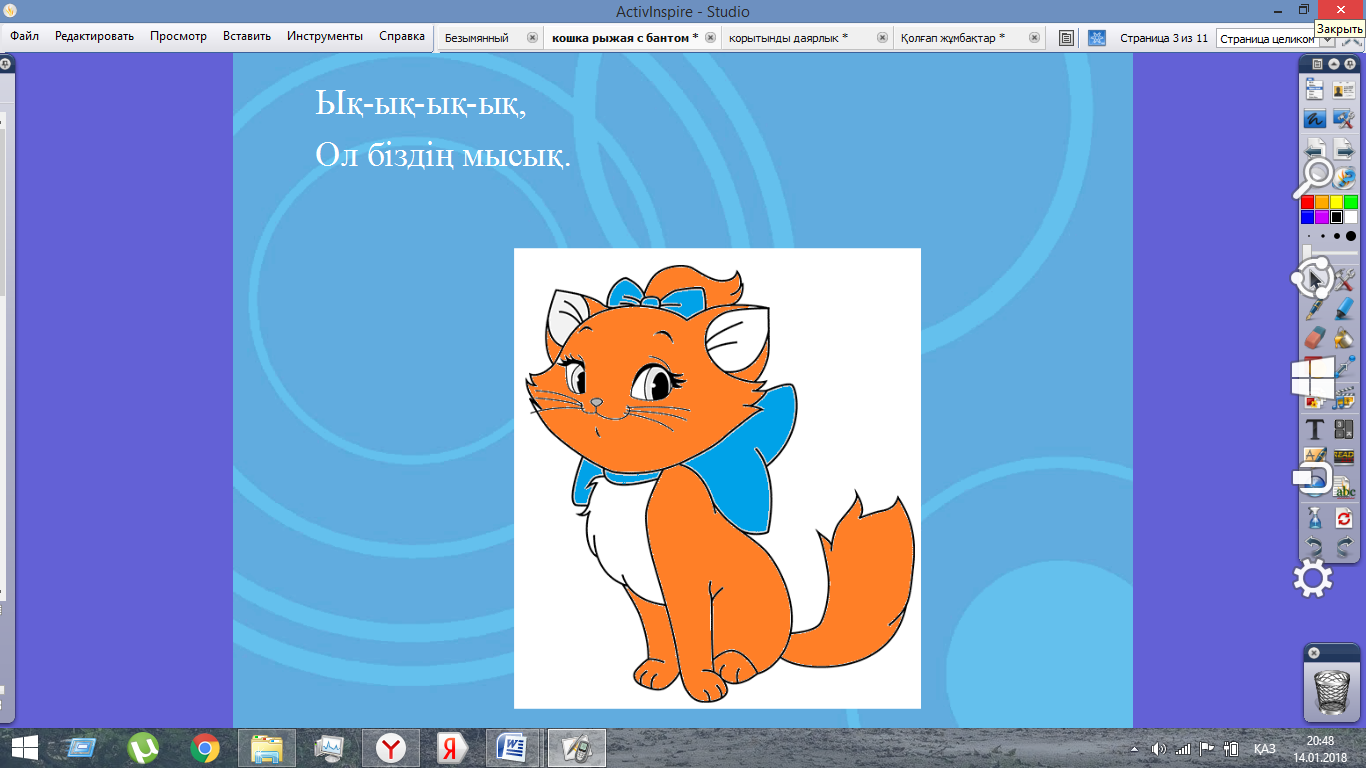Select the orange cat picture on the page
The height and width of the screenshot is (768, 1366).
(717, 478)
